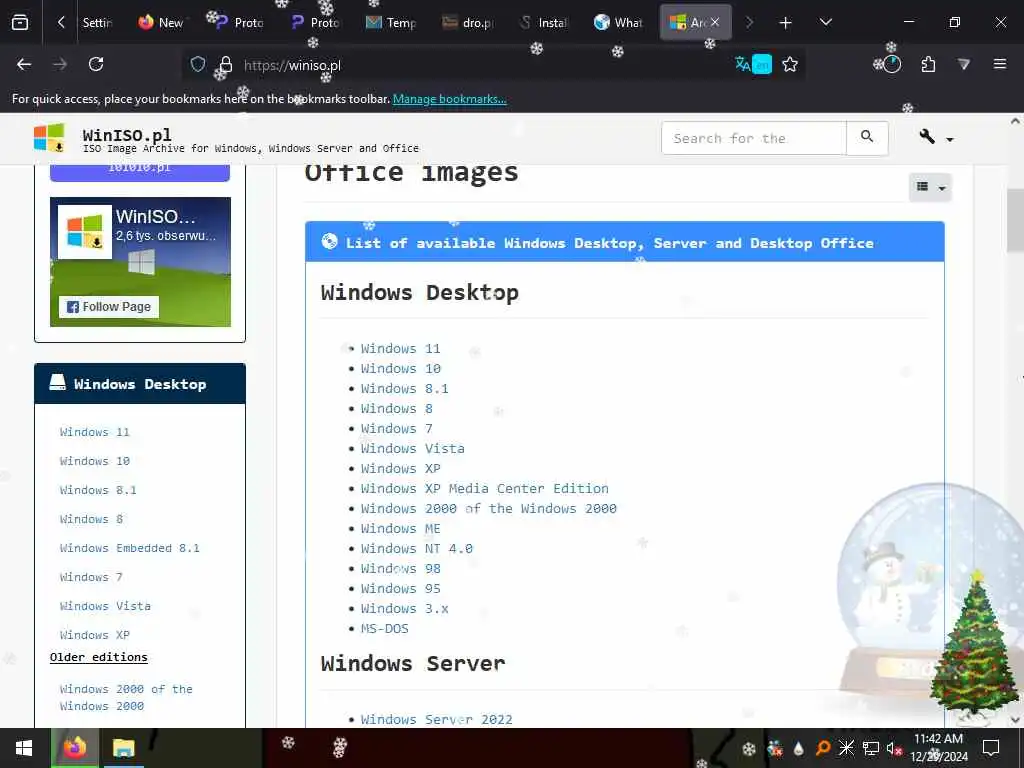
Task: Click the Windows Start button
Action: coord(24,748)
